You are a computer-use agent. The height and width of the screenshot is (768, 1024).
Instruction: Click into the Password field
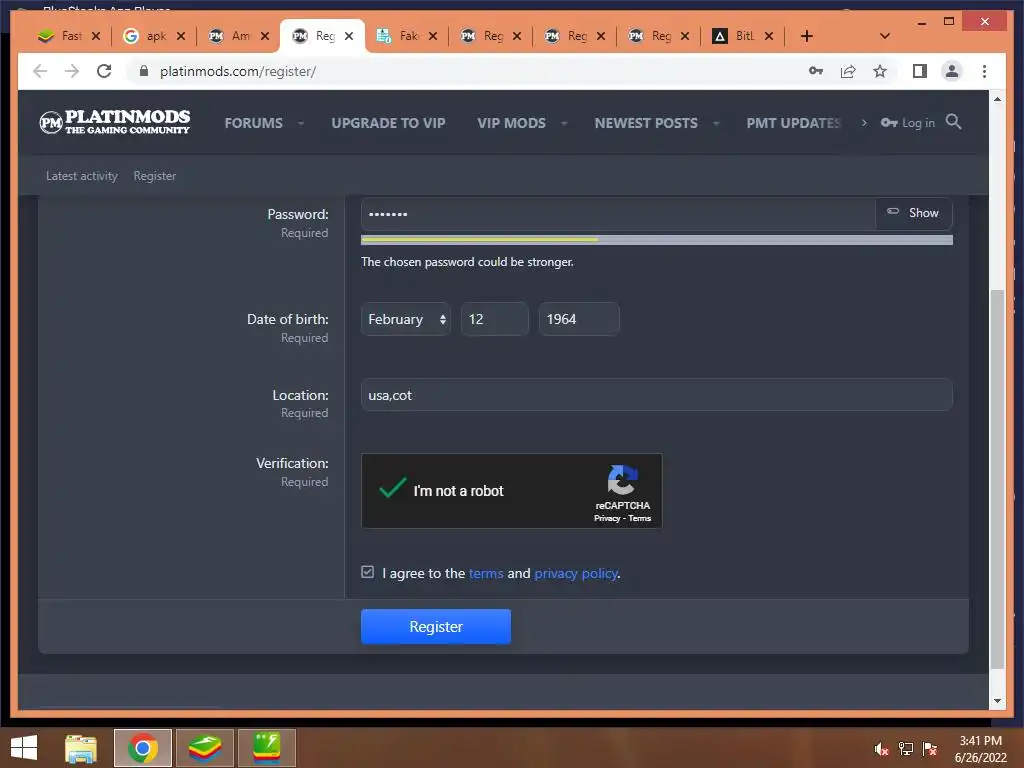(618, 214)
